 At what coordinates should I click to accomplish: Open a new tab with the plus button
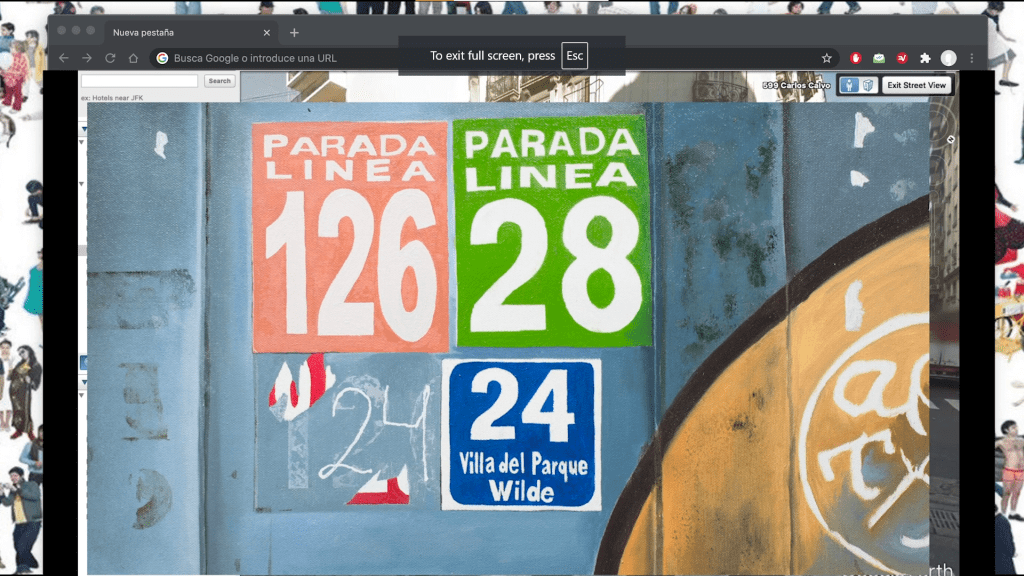click(294, 32)
